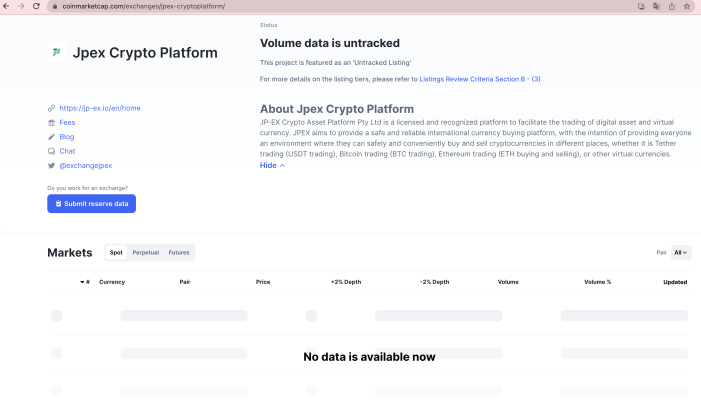Click the browser back arrow
This screenshot has height=405, width=701.
[7, 6]
